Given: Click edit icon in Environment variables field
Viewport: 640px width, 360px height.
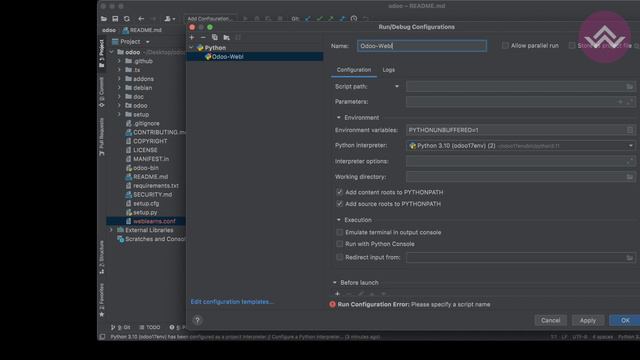Looking at the screenshot, I should click(x=629, y=130).
